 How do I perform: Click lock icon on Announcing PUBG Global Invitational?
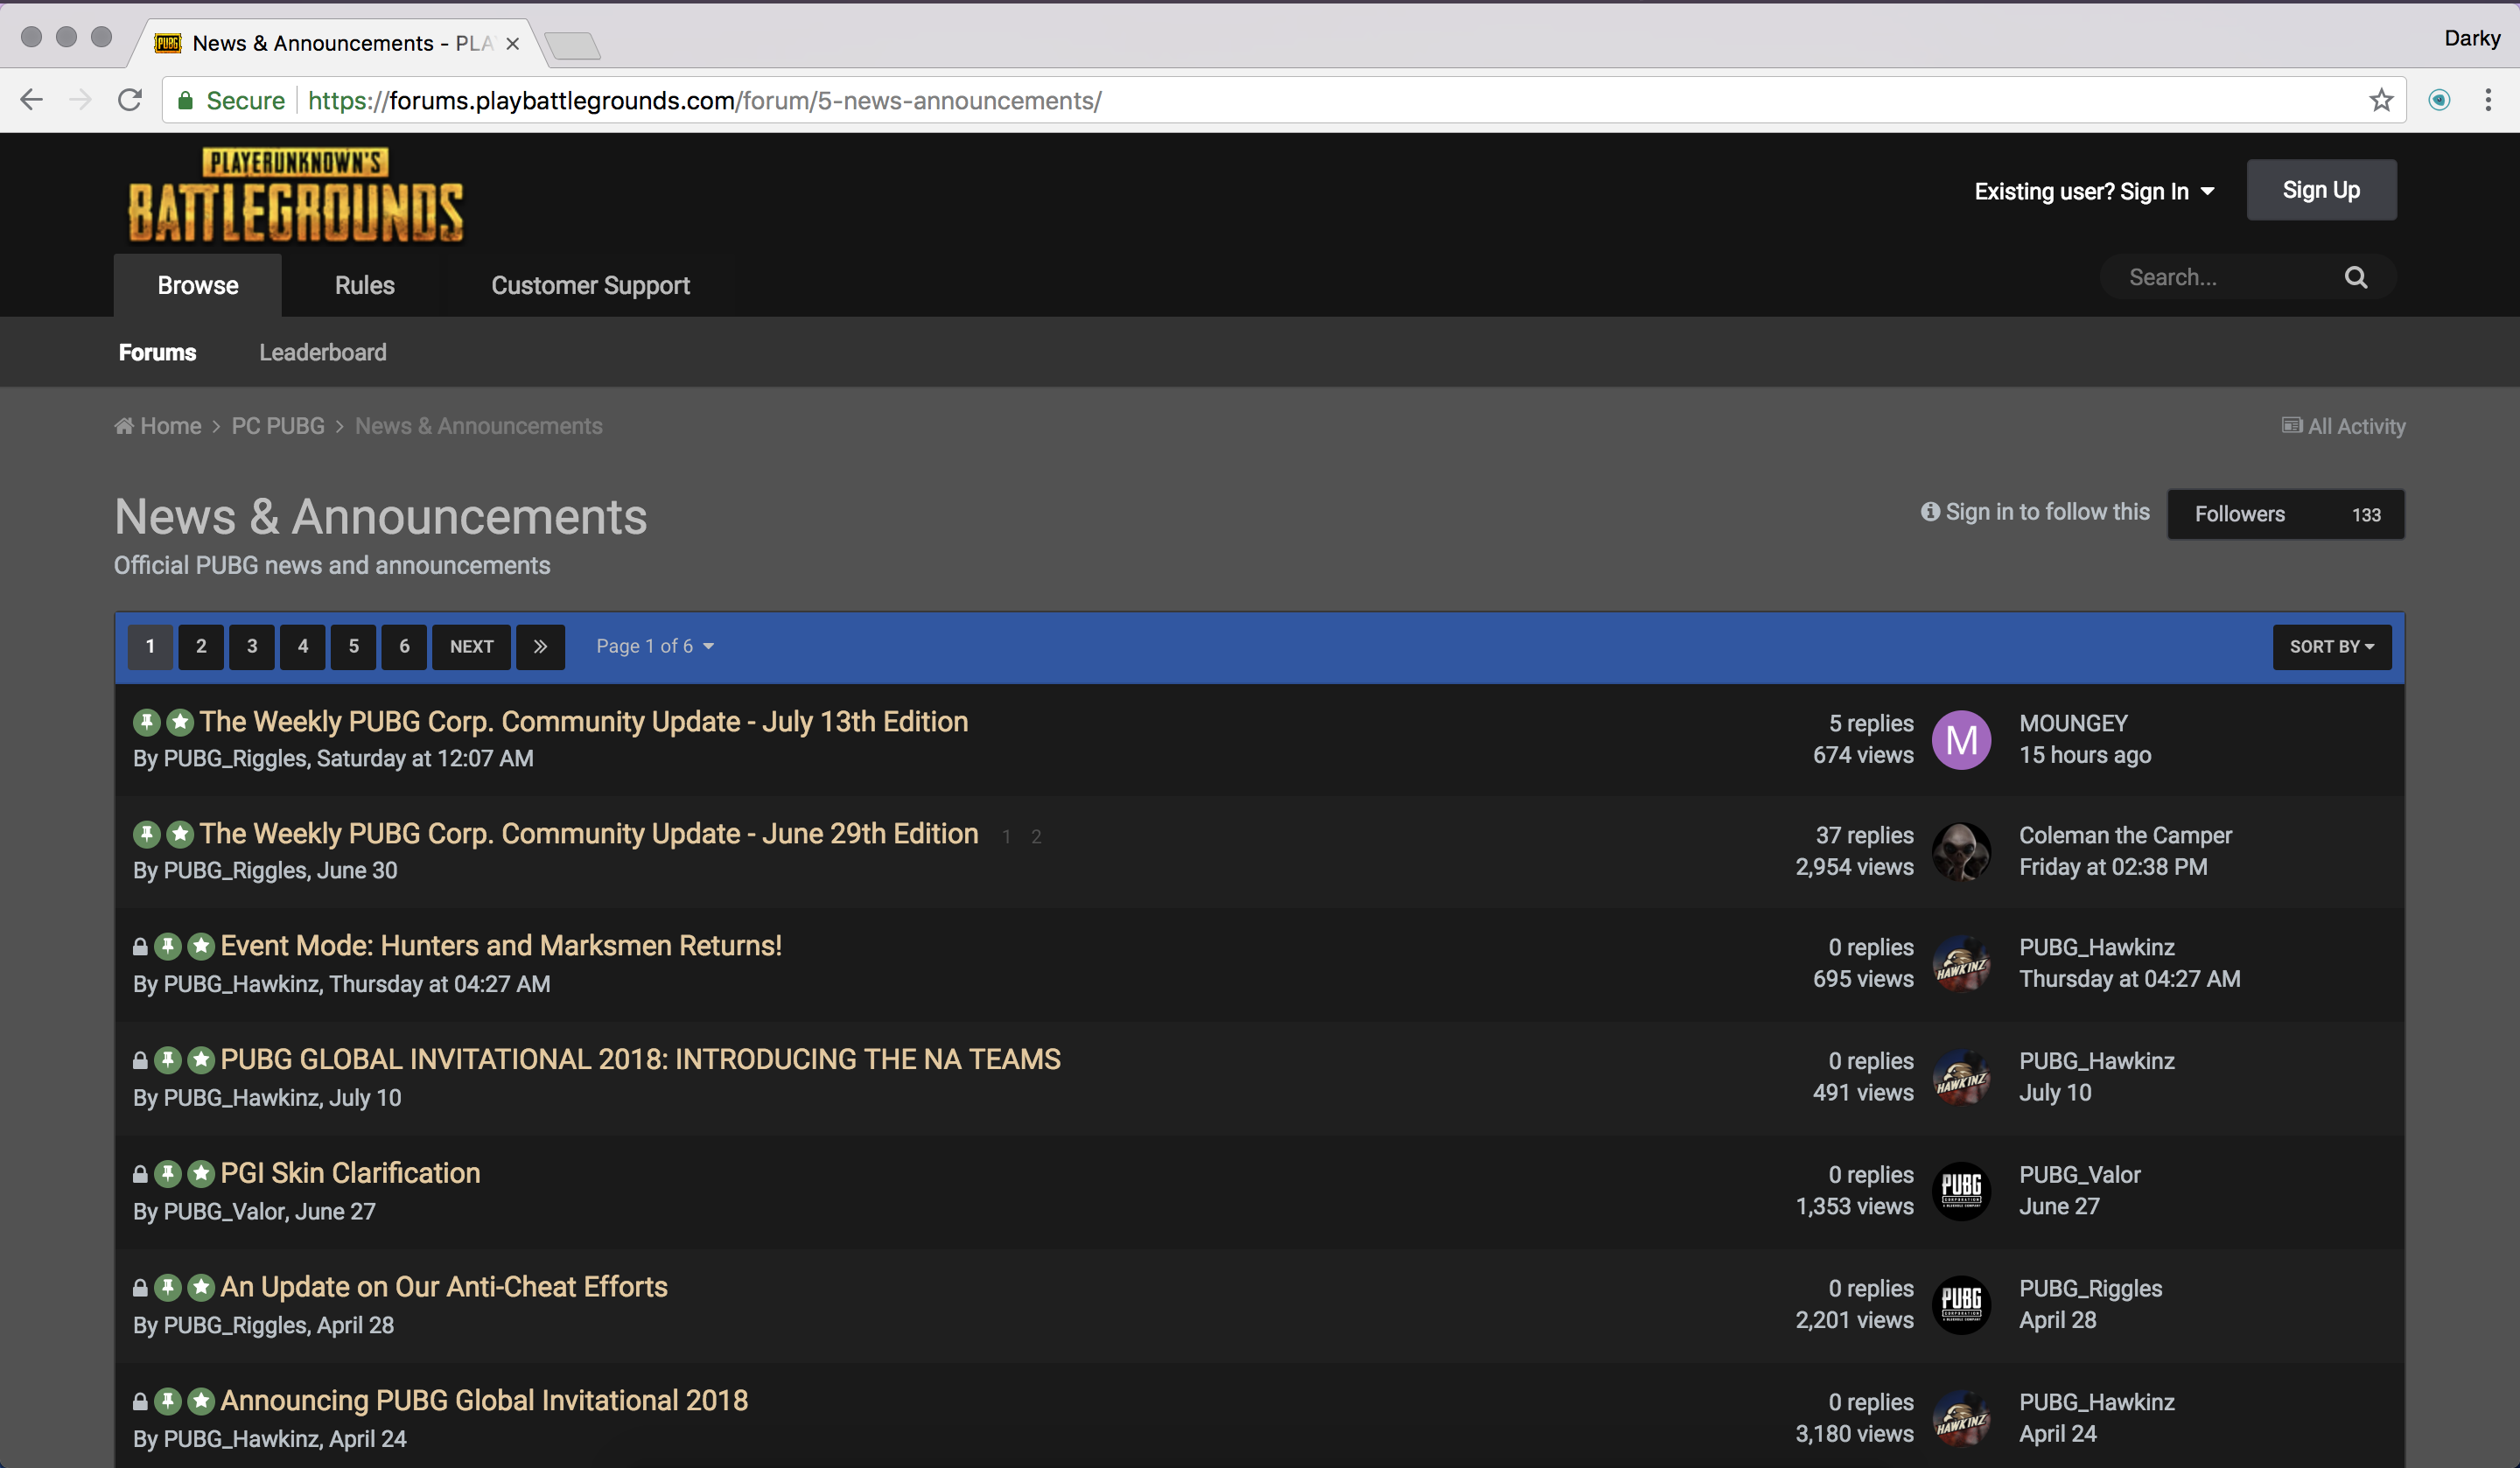pyautogui.click(x=140, y=1401)
